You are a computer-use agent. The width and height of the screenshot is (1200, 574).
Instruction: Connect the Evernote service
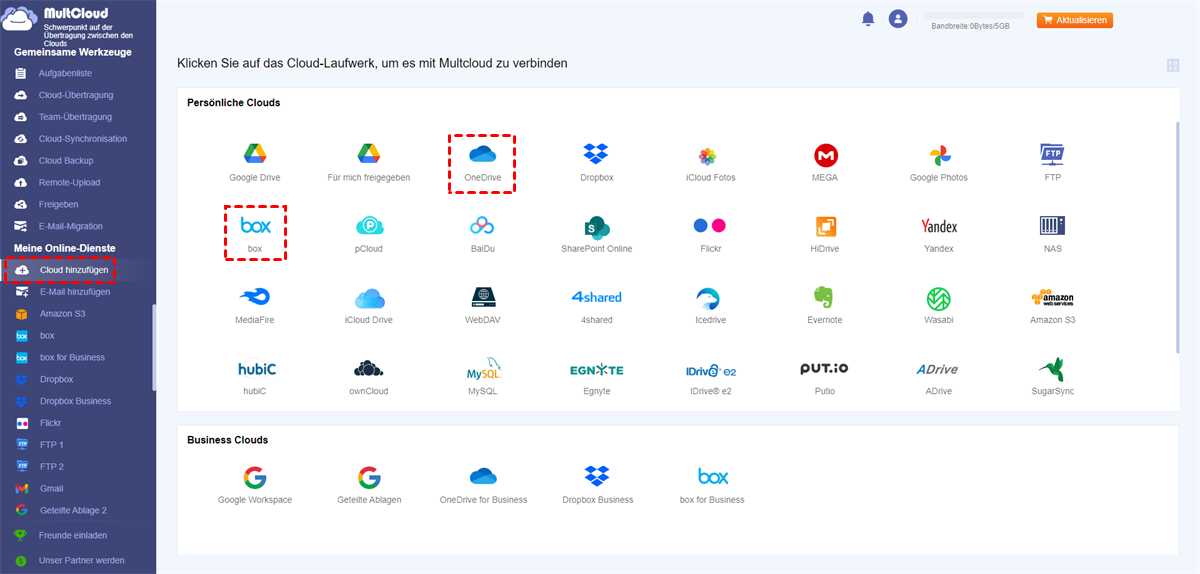[x=825, y=306]
